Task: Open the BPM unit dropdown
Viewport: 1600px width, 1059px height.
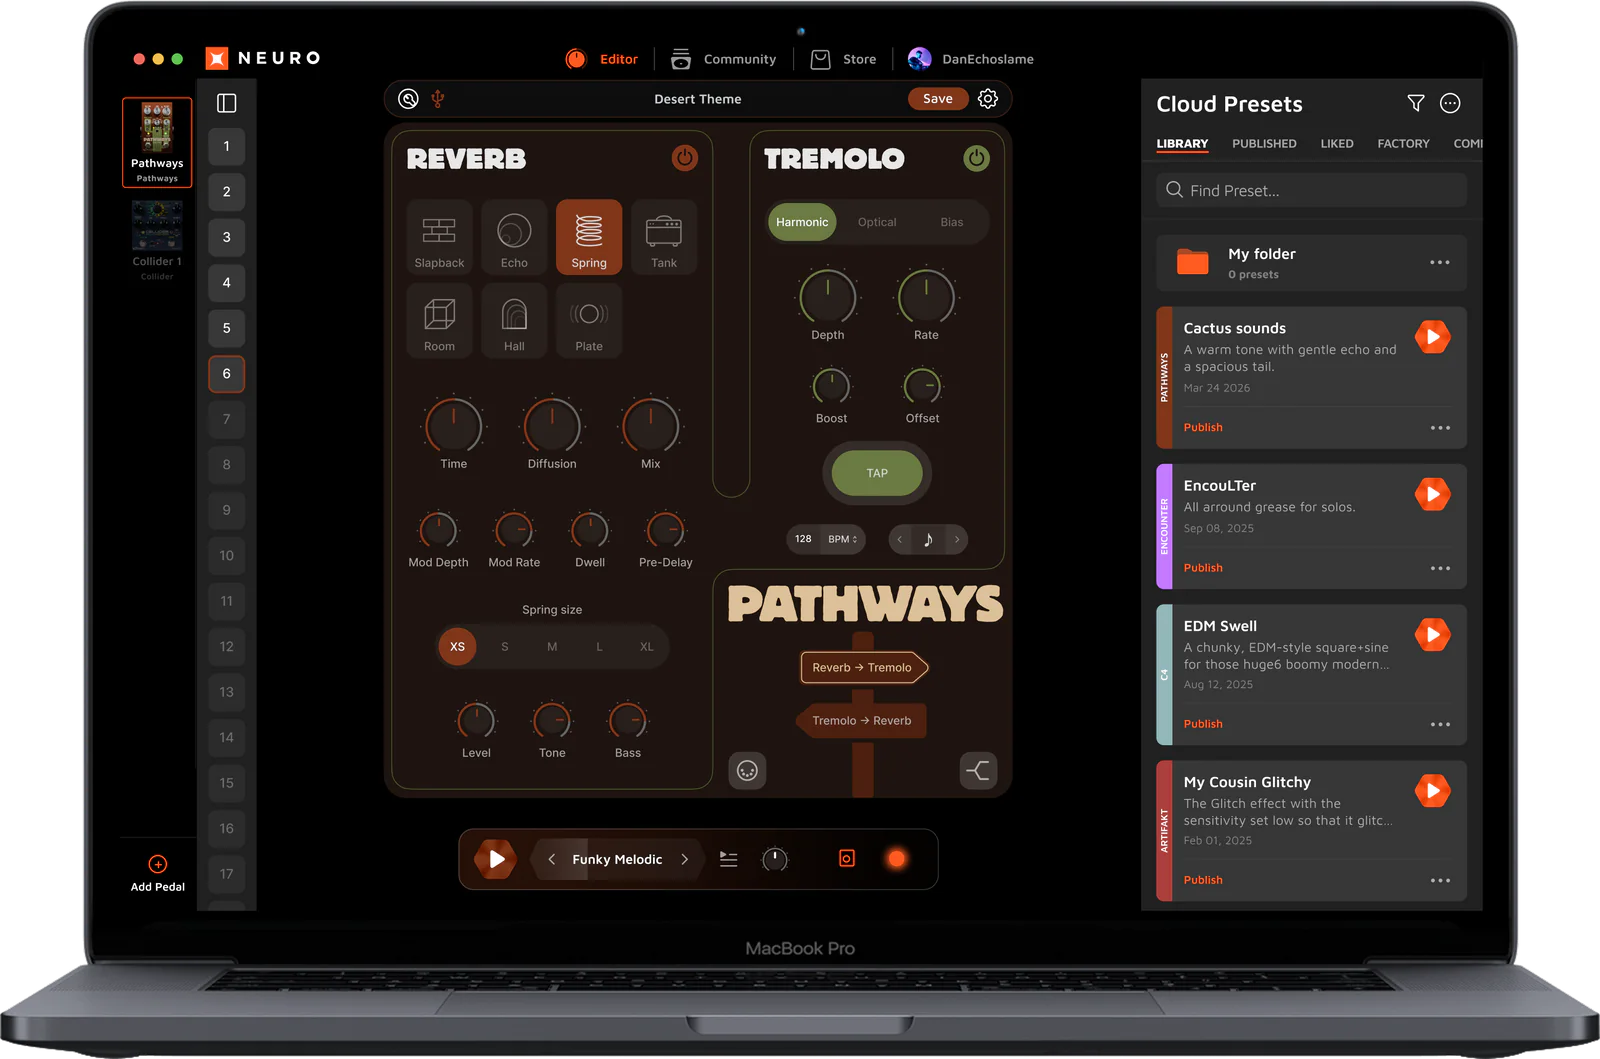Action: (x=842, y=539)
